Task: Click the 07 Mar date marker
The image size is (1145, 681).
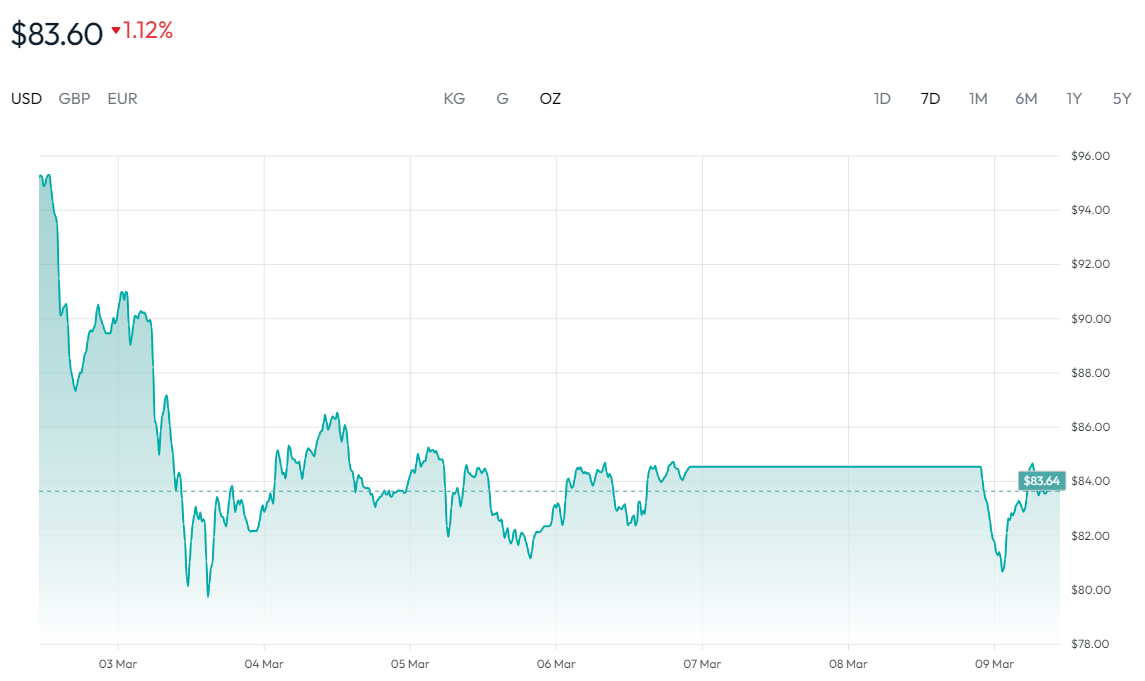Action: (702, 664)
